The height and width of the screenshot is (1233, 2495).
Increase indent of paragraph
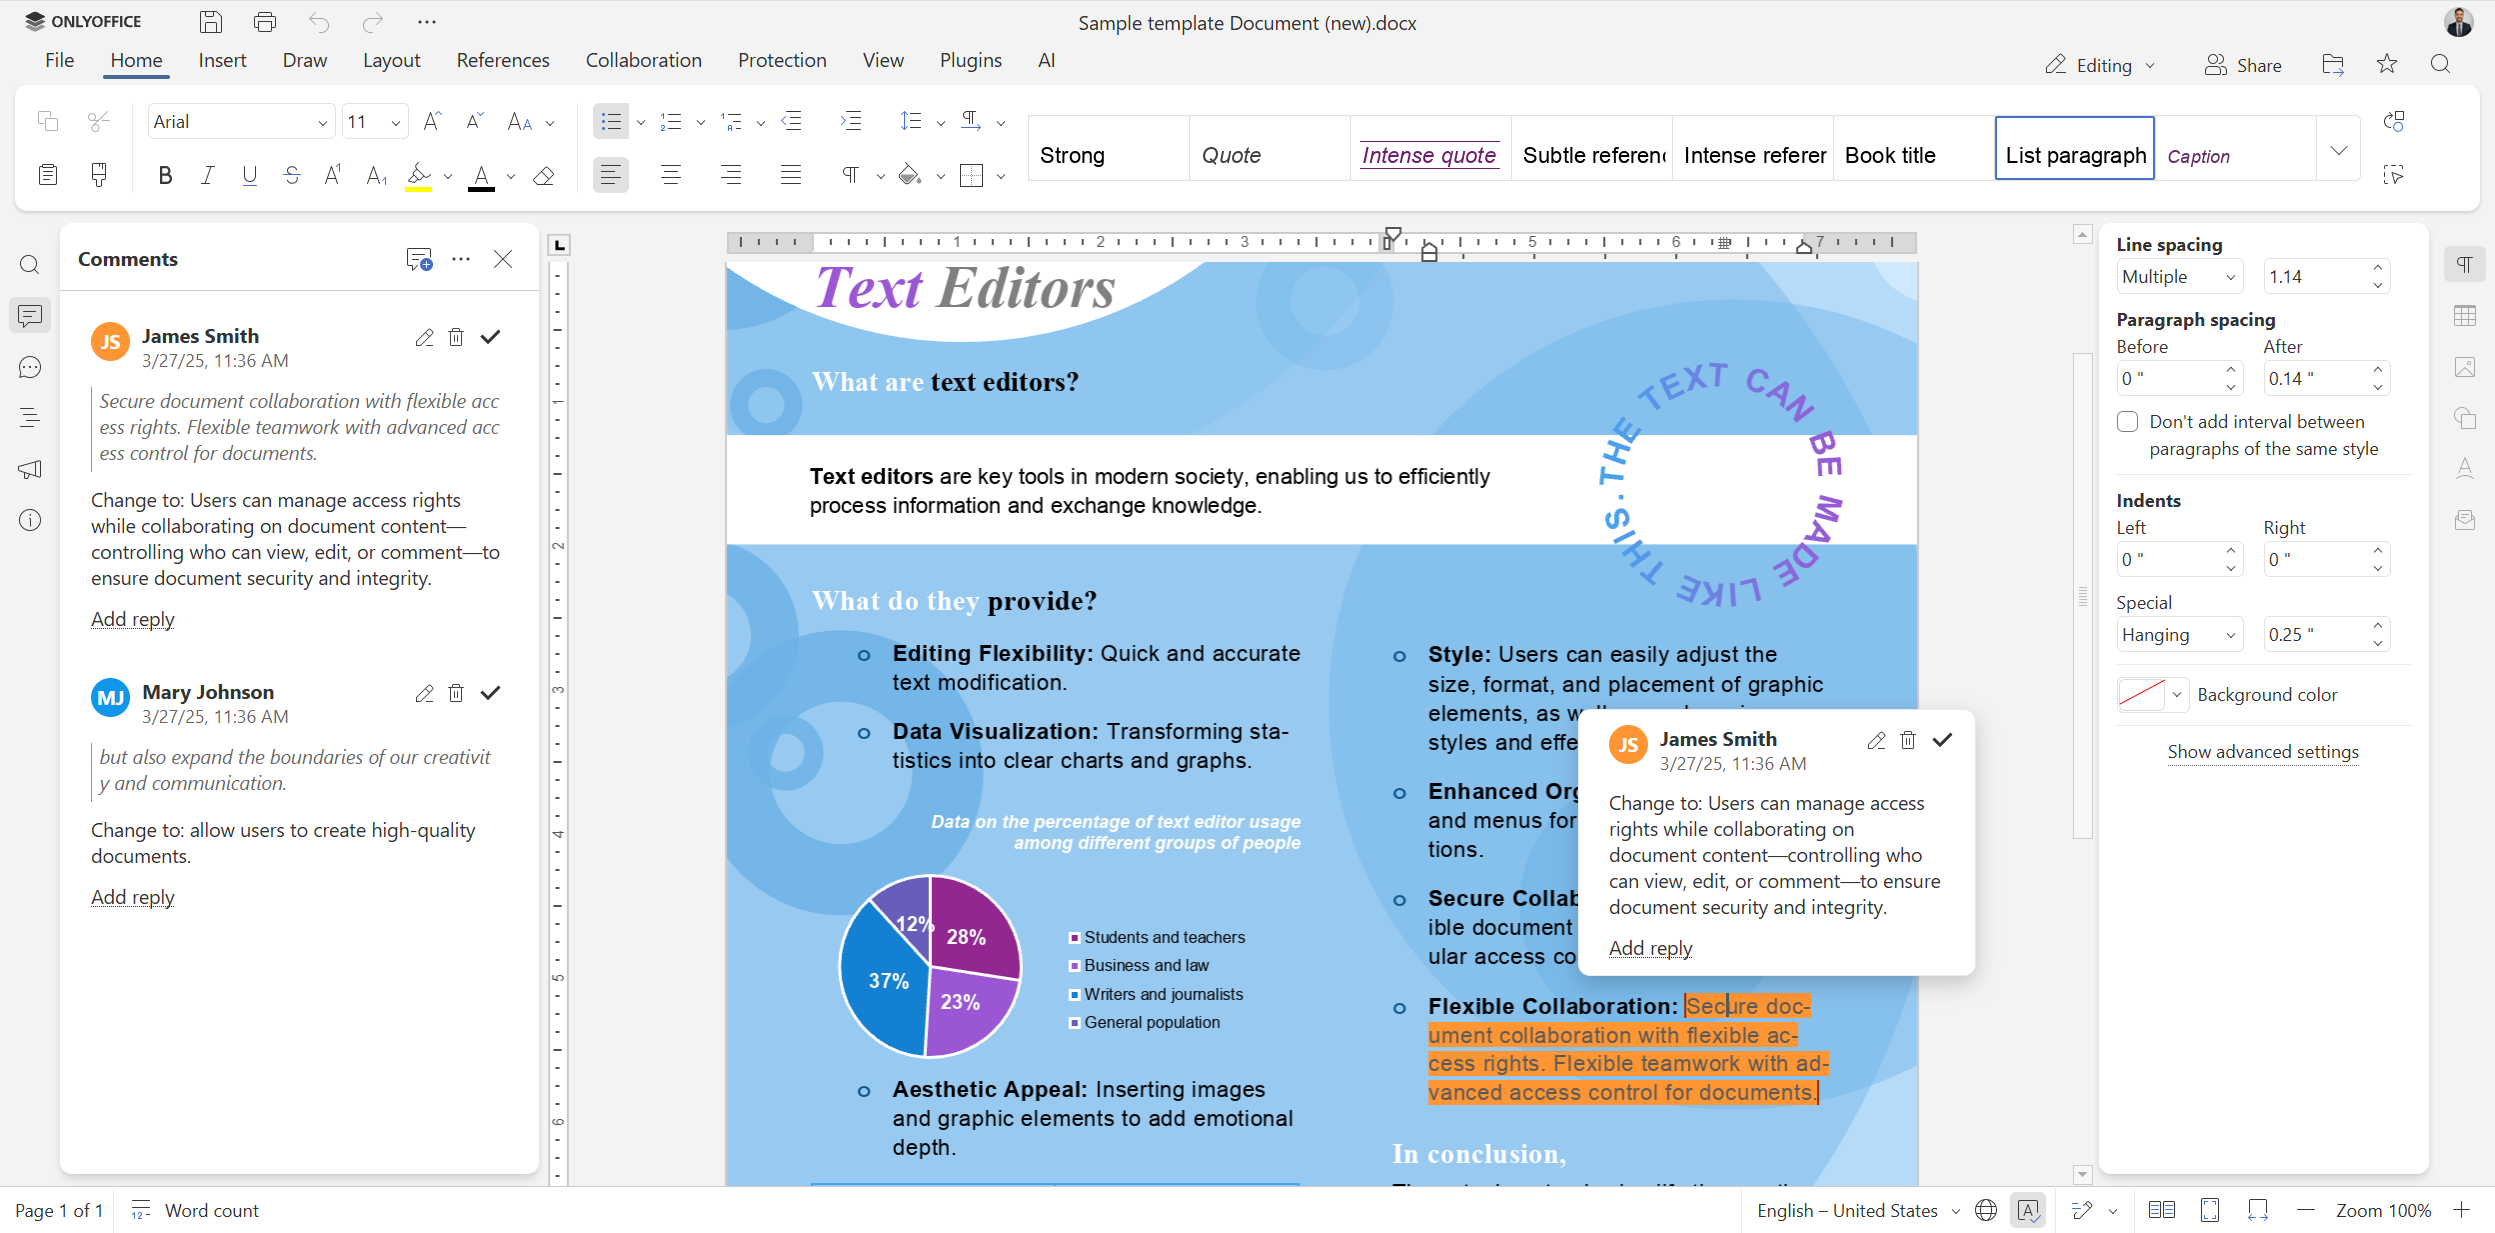(x=851, y=121)
